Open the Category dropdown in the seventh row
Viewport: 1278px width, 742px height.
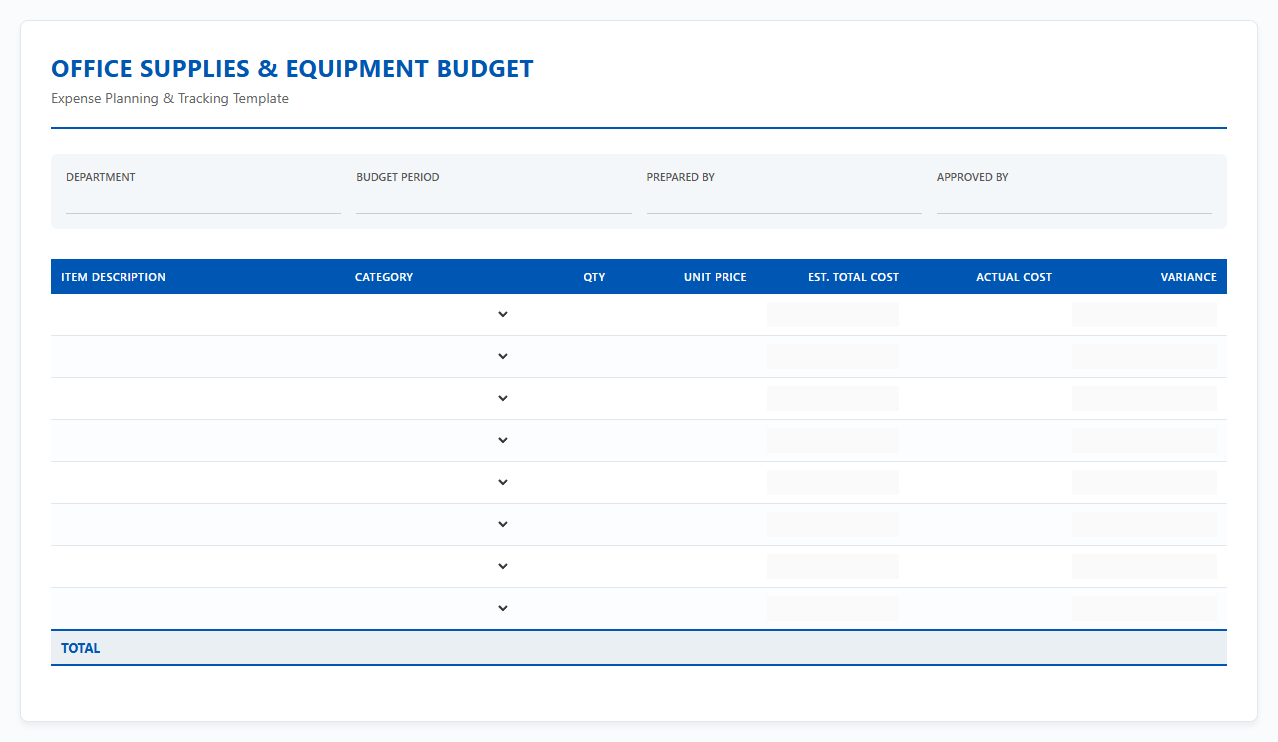(432, 566)
